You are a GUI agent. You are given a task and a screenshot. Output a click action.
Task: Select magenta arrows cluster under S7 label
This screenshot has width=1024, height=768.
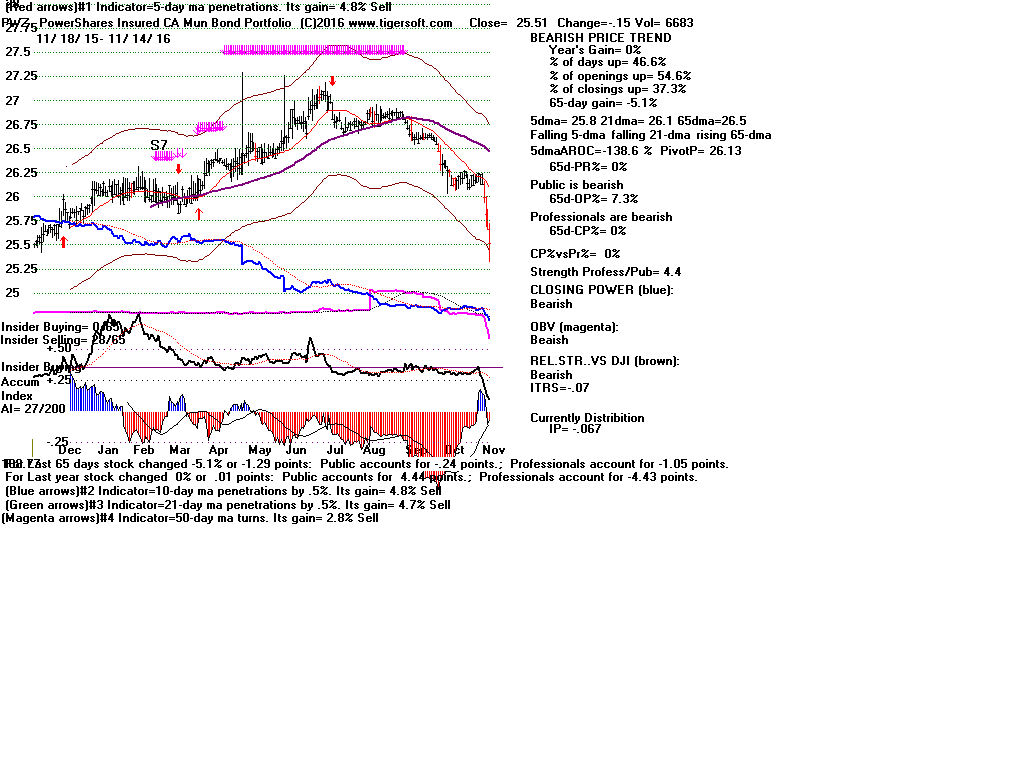[169, 155]
